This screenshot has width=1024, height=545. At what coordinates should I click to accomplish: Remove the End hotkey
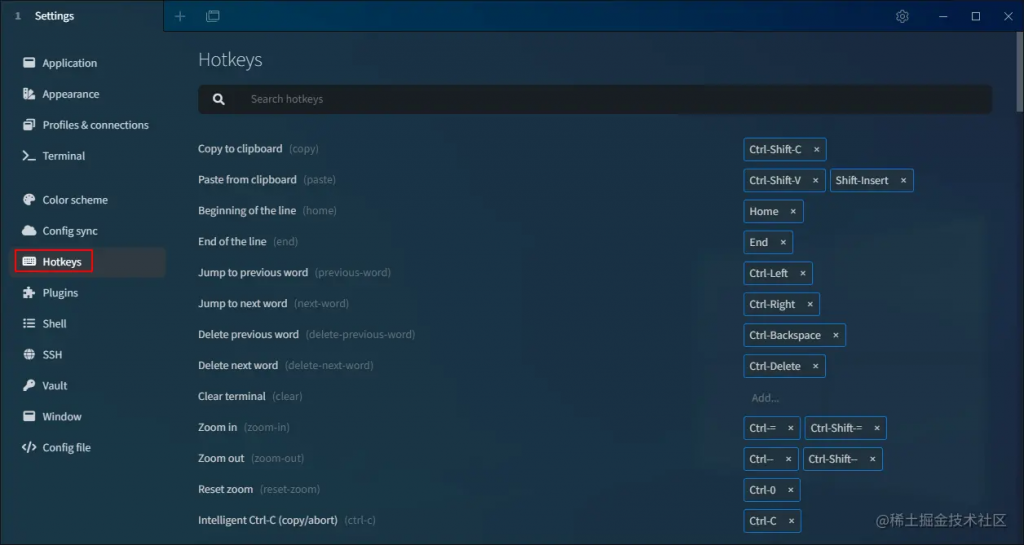[x=783, y=242]
